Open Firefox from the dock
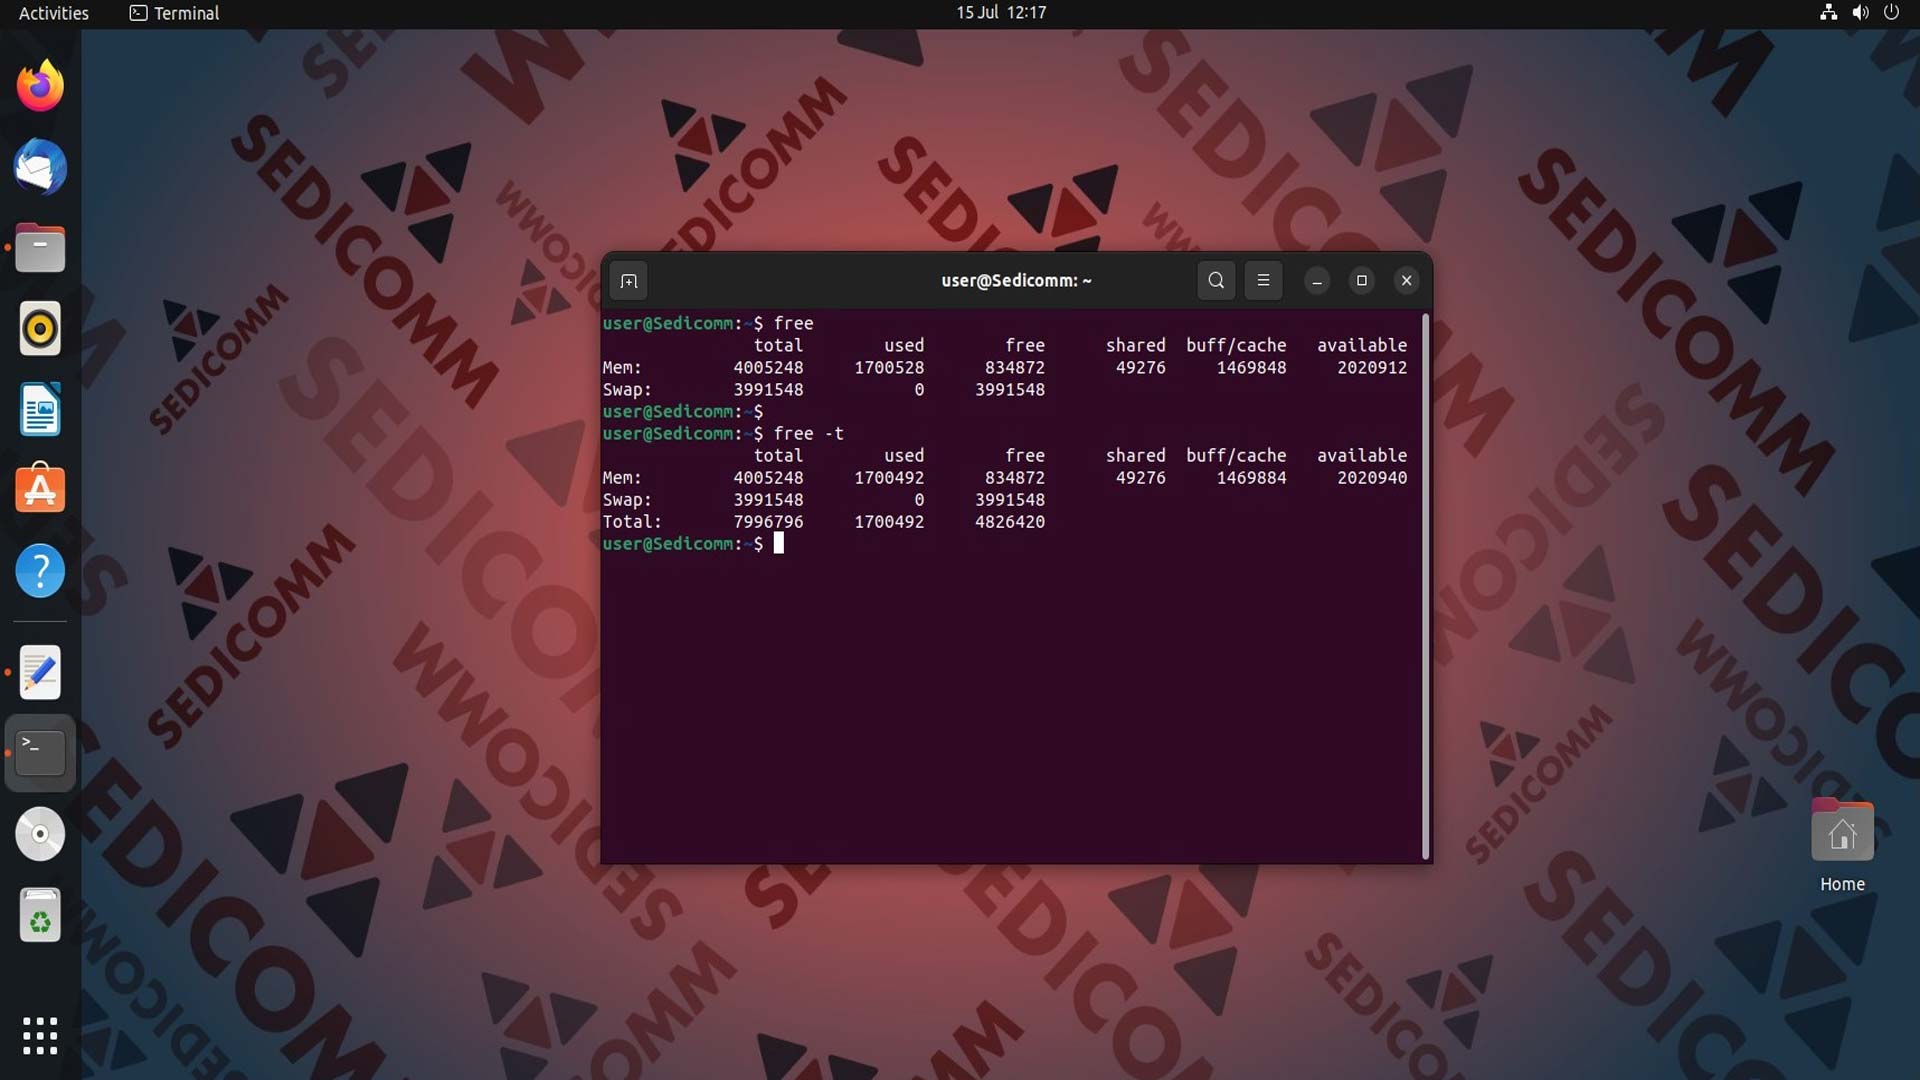 tap(40, 86)
